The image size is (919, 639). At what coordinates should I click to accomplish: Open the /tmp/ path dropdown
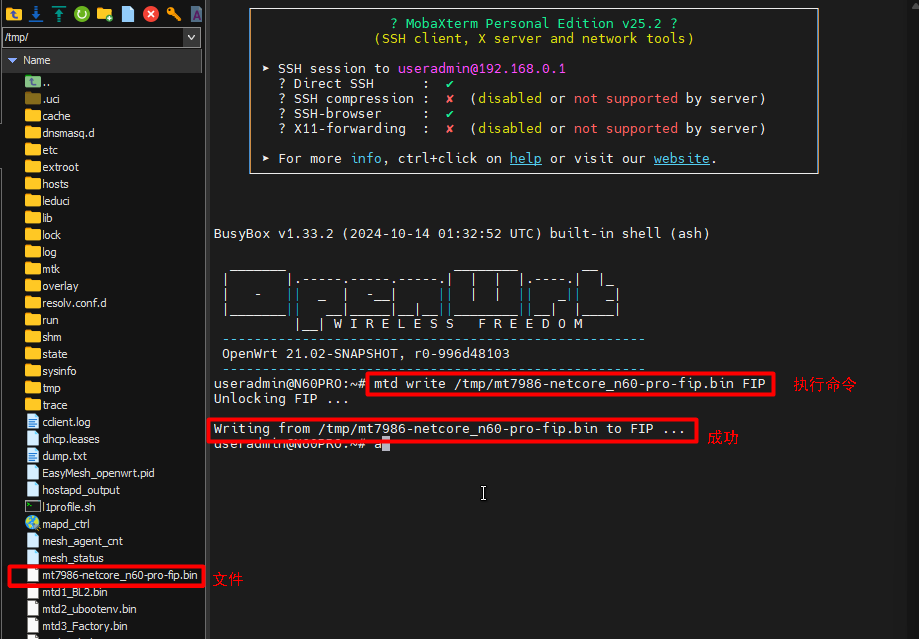click(x=192, y=37)
